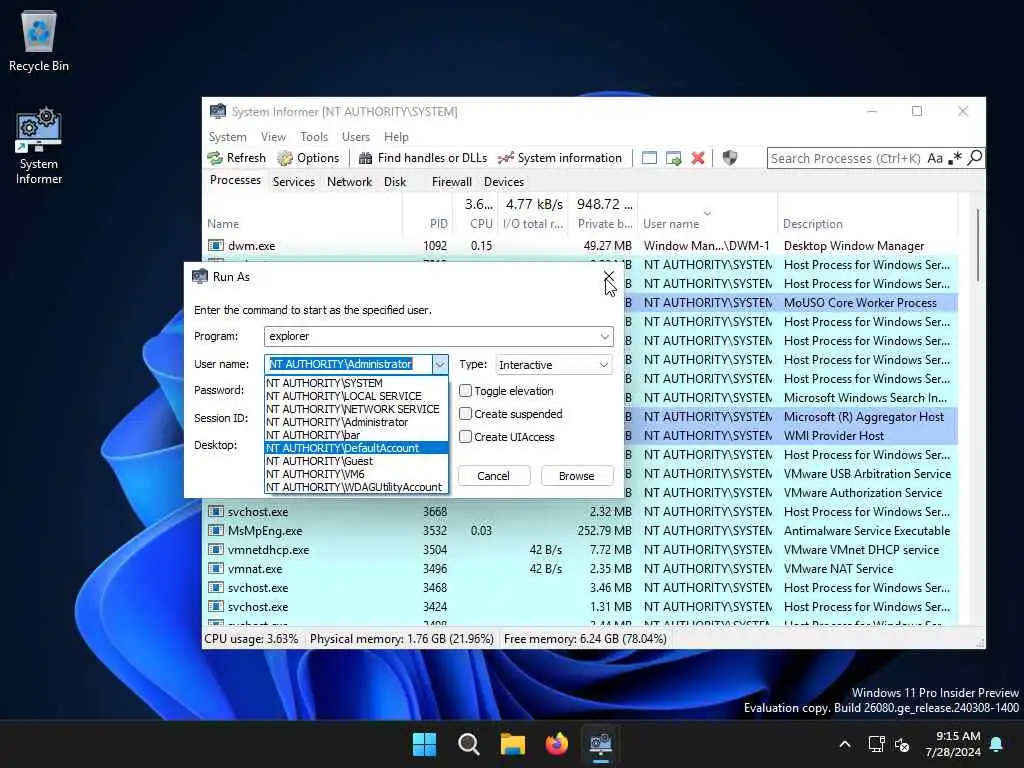This screenshot has height=768, width=1024.
Task: Click the dwm.exe process icon
Action: 216,246
